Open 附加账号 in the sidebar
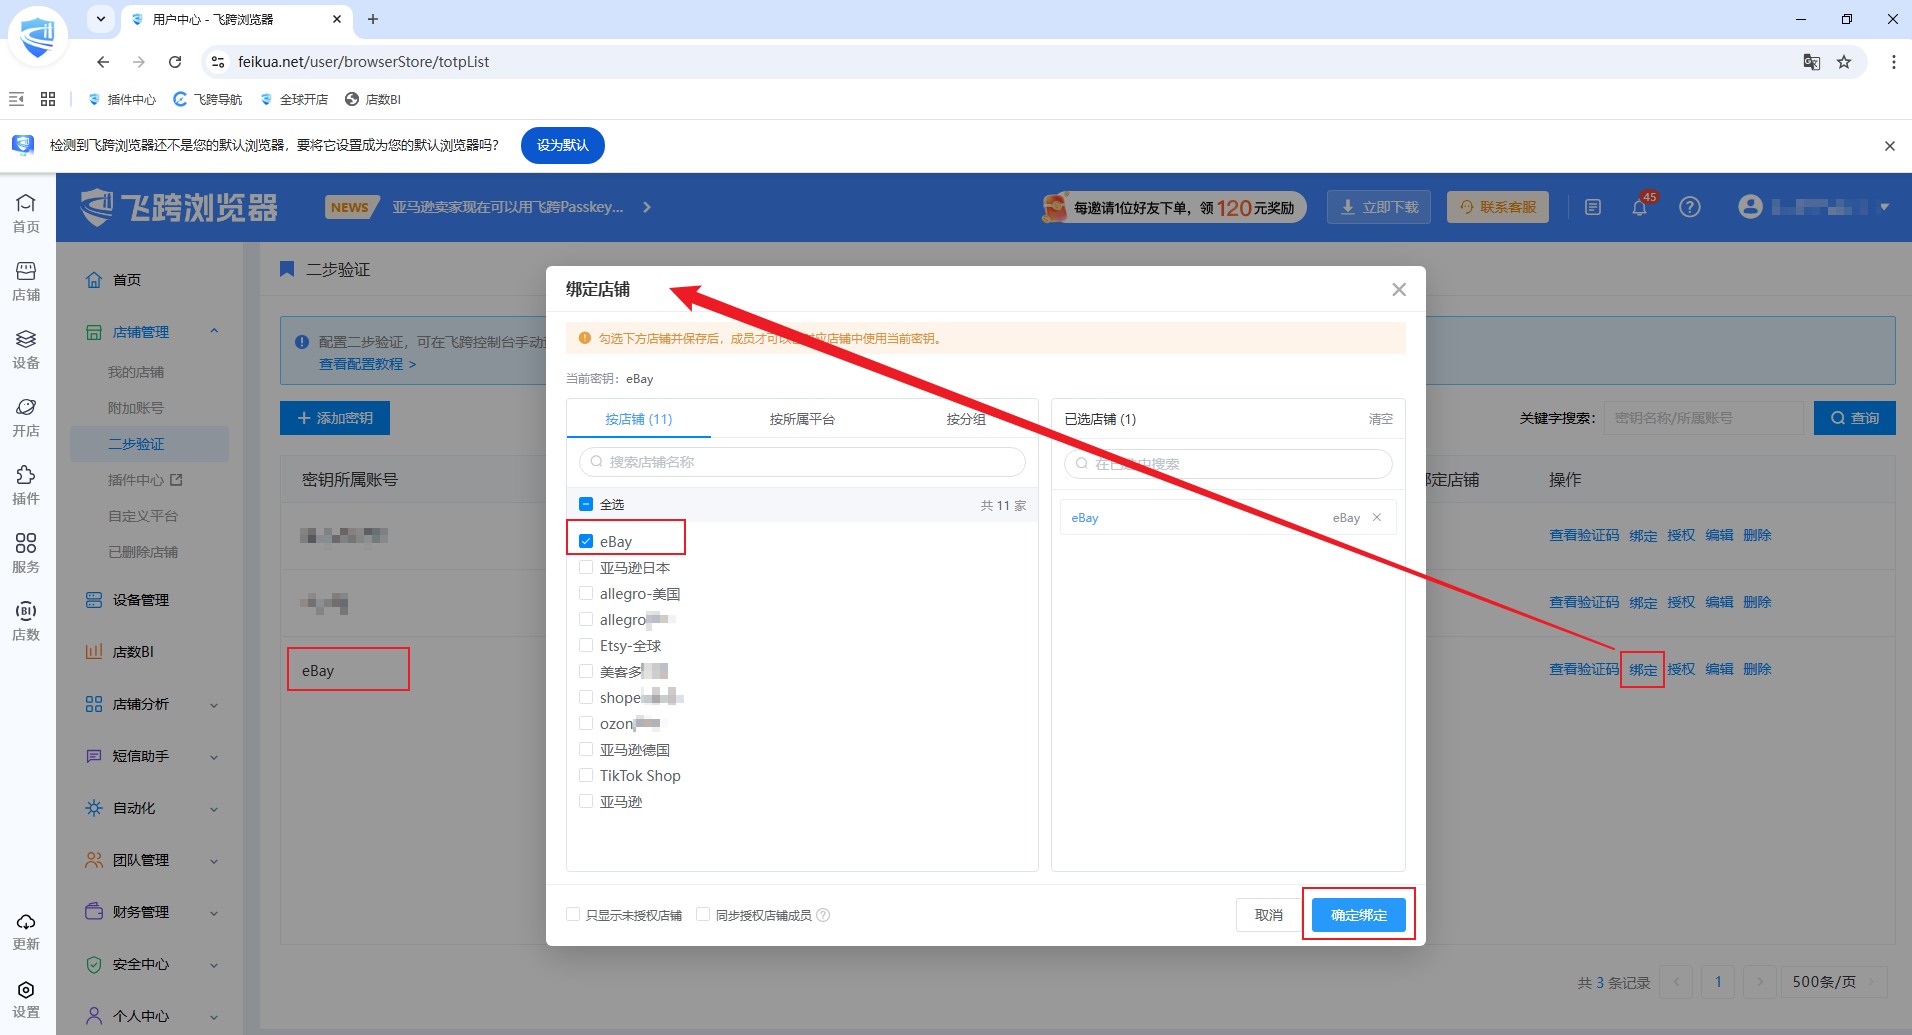 (136, 408)
